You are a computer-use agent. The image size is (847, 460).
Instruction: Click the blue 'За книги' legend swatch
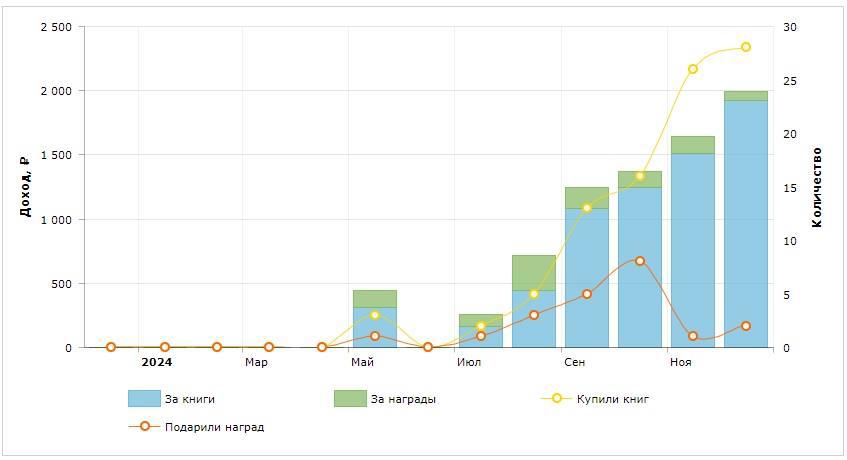coord(144,399)
